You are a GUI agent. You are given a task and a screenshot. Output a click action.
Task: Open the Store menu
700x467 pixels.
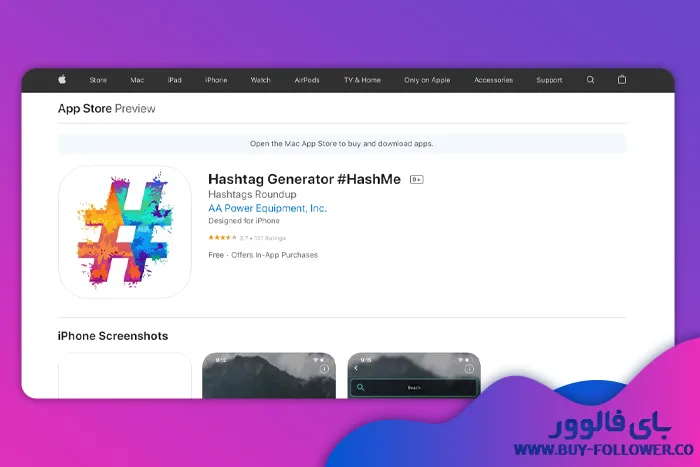coord(98,80)
